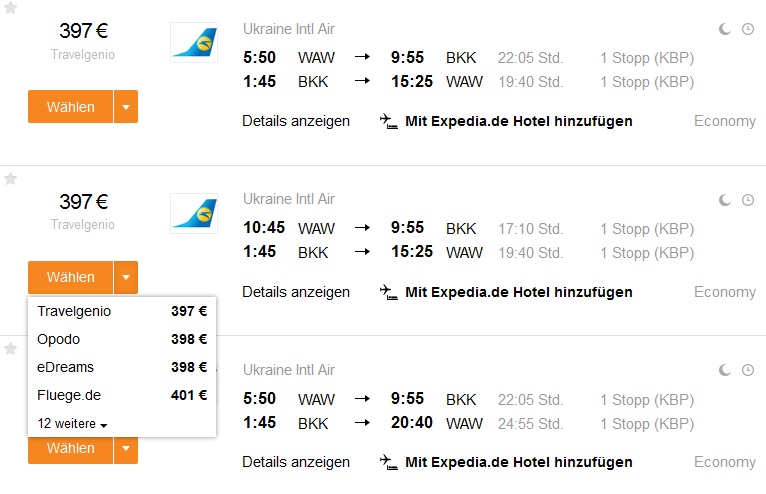This screenshot has width=766, height=494.
Task: Click Wählen button for first flight
Action: [71, 107]
